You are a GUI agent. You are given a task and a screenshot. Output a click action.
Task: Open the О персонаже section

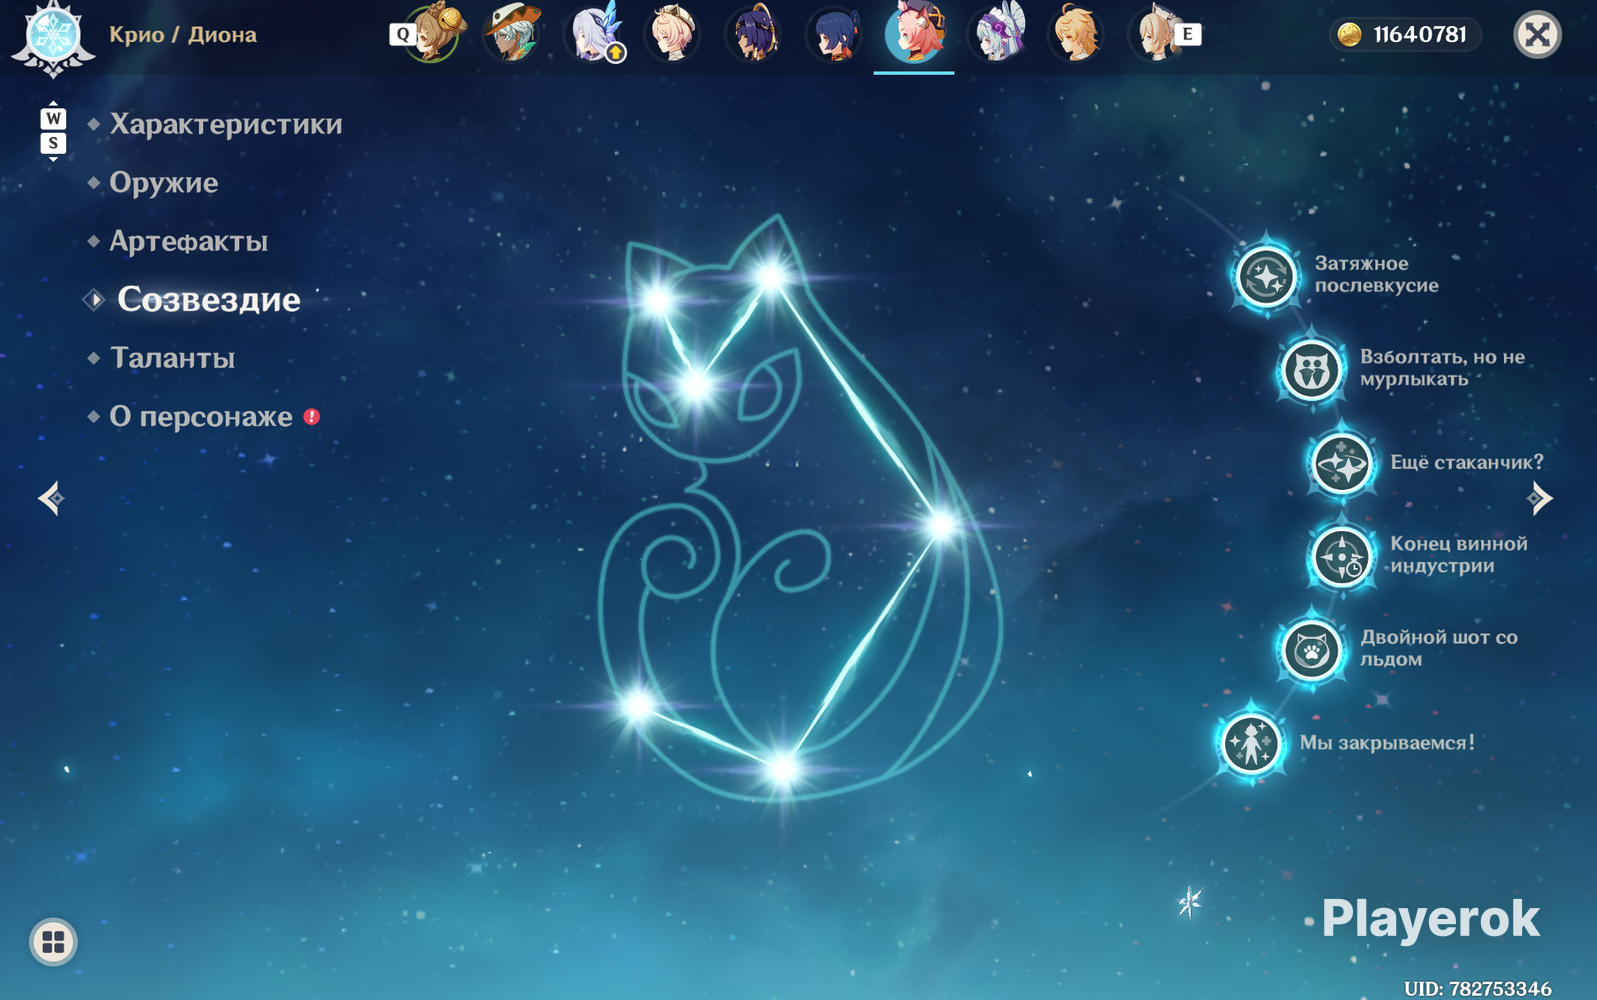[201, 416]
